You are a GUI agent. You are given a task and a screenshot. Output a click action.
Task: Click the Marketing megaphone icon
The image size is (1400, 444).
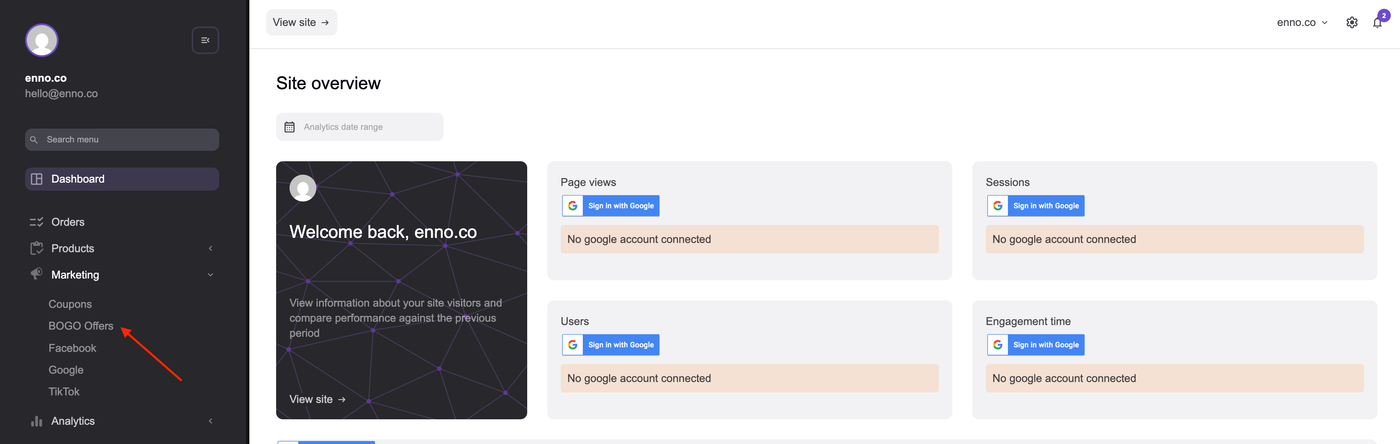click(x=37, y=274)
